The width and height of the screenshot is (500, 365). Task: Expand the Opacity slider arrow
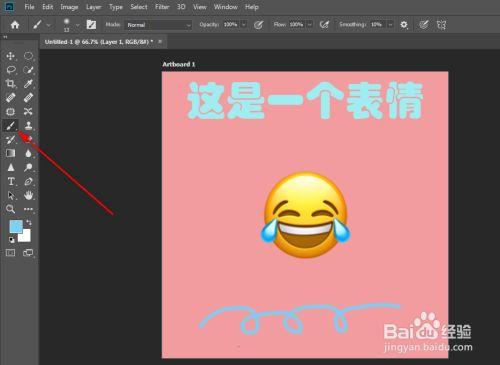(244, 25)
